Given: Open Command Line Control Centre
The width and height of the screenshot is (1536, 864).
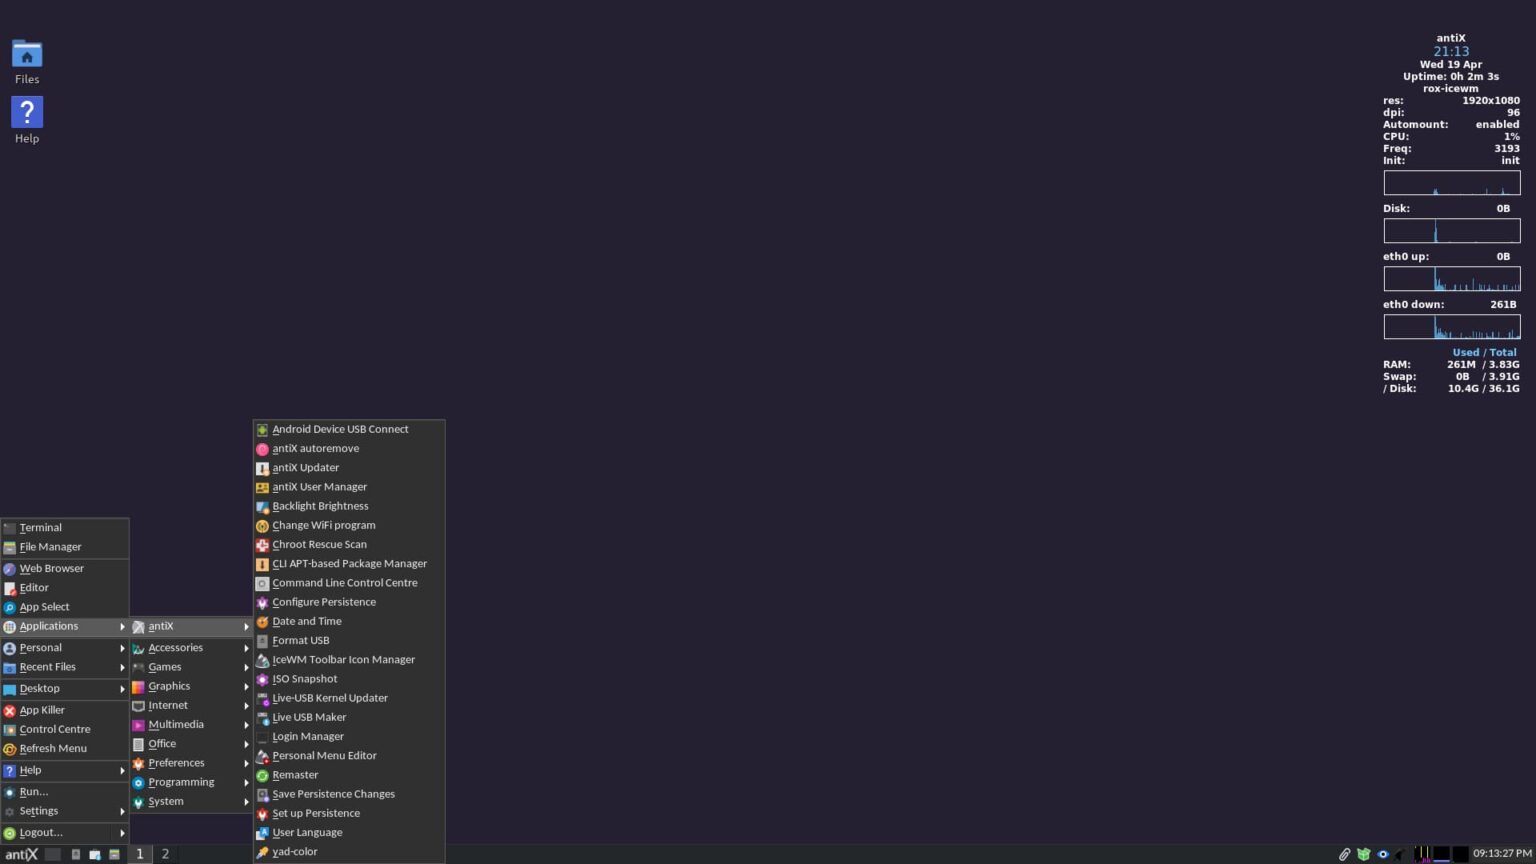Looking at the screenshot, I should (x=345, y=582).
